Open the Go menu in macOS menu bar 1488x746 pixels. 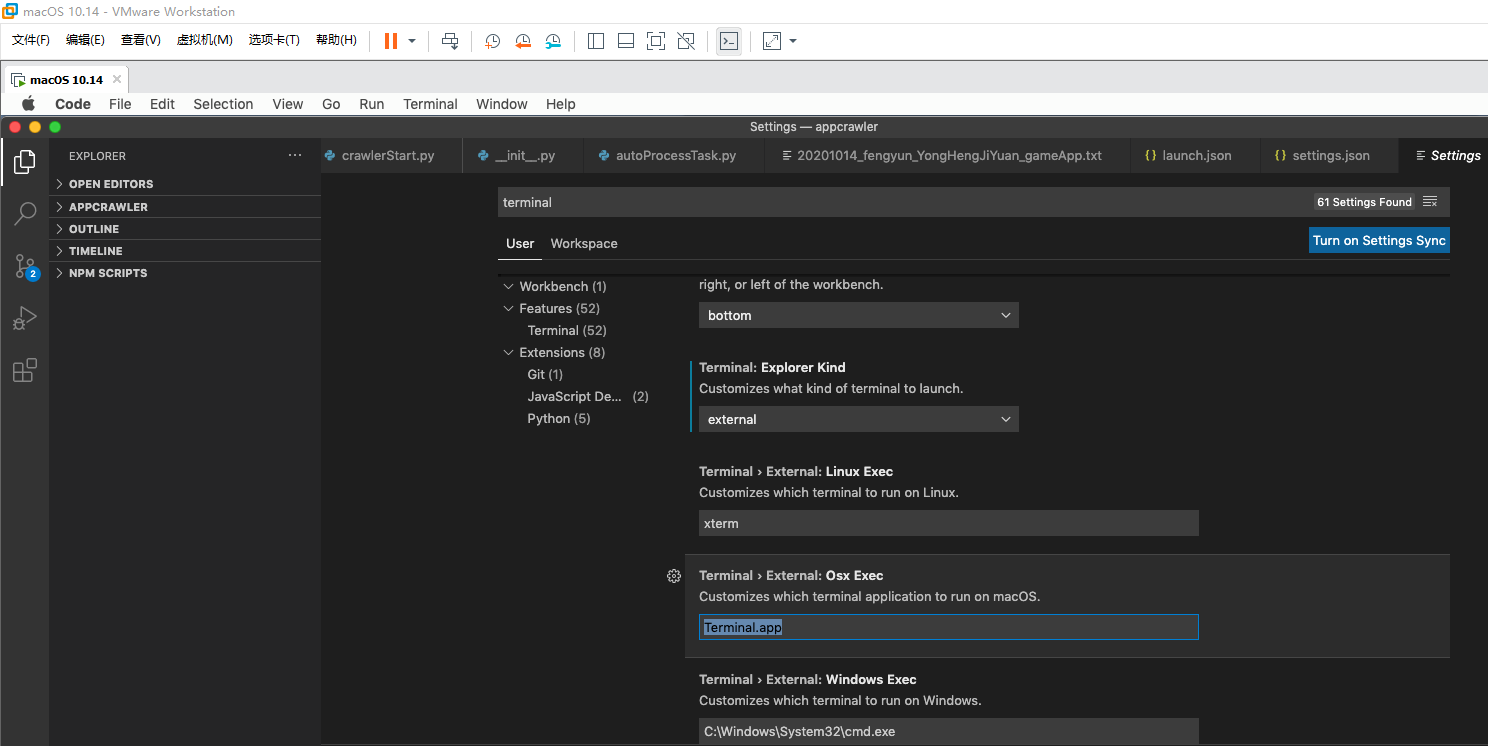pyautogui.click(x=331, y=104)
